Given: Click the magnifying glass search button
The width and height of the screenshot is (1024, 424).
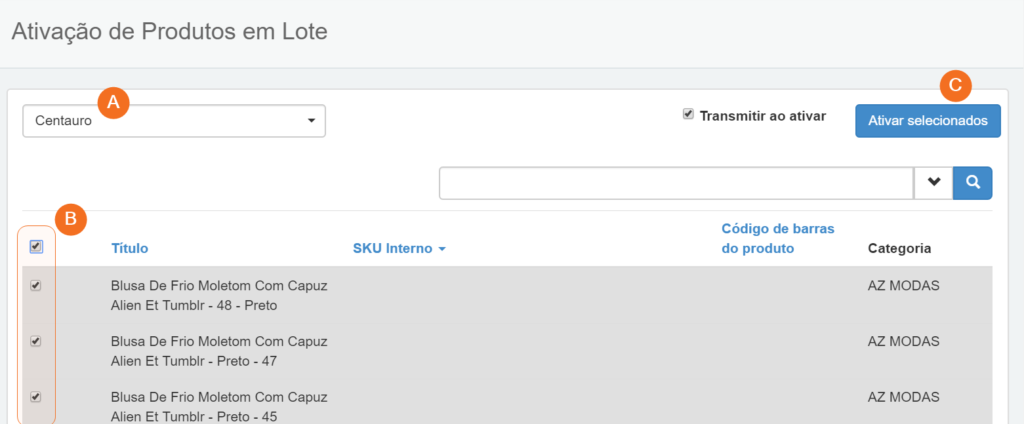Looking at the screenshot, I should click(x=972, y=183).
